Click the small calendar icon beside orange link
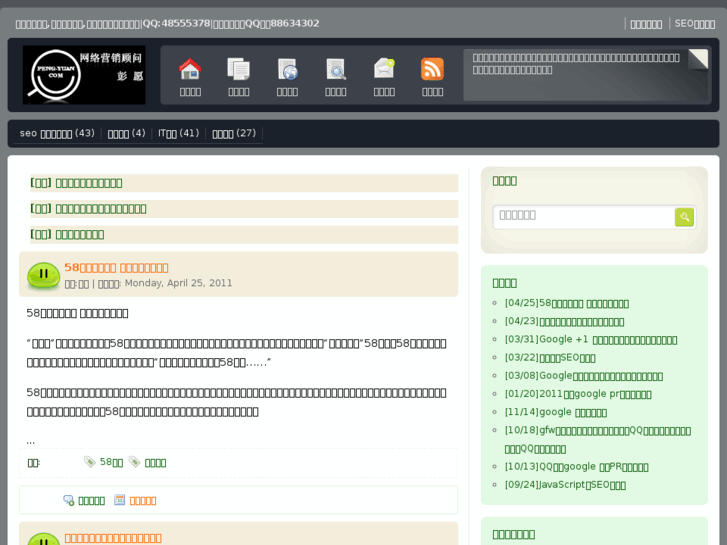 coord(120,500)
